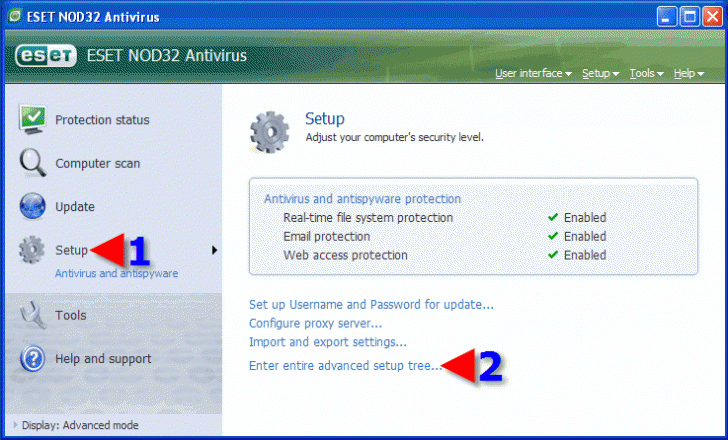The width and height of the screenshot is (728, 440).
Task: Click the Update globe icon
Action: 33,206
